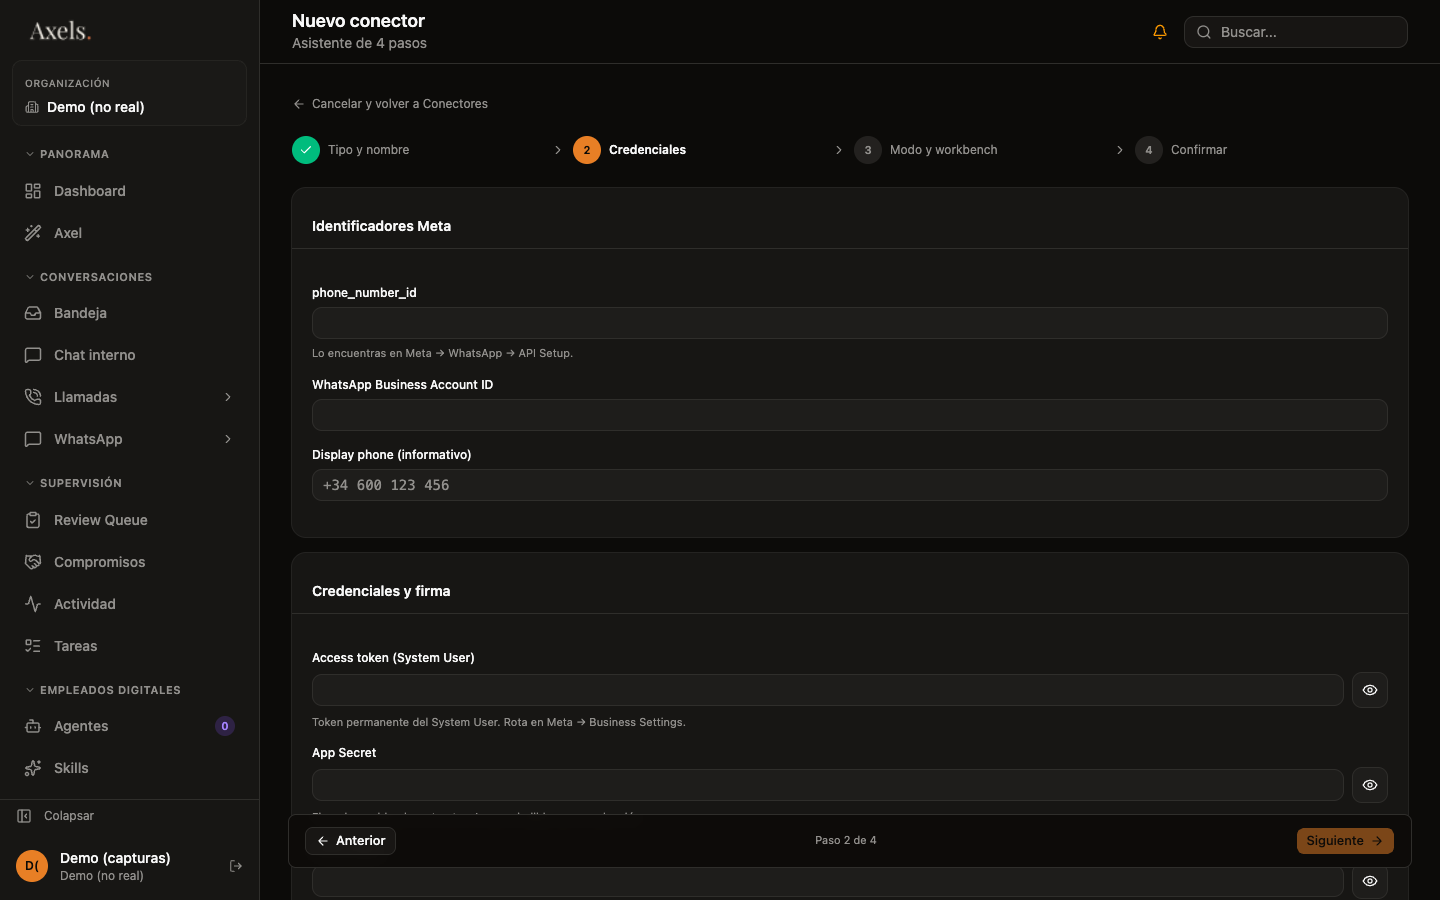Open the Compromisos page
This screenshot has height=900, width=1440.
pos(129,562)
